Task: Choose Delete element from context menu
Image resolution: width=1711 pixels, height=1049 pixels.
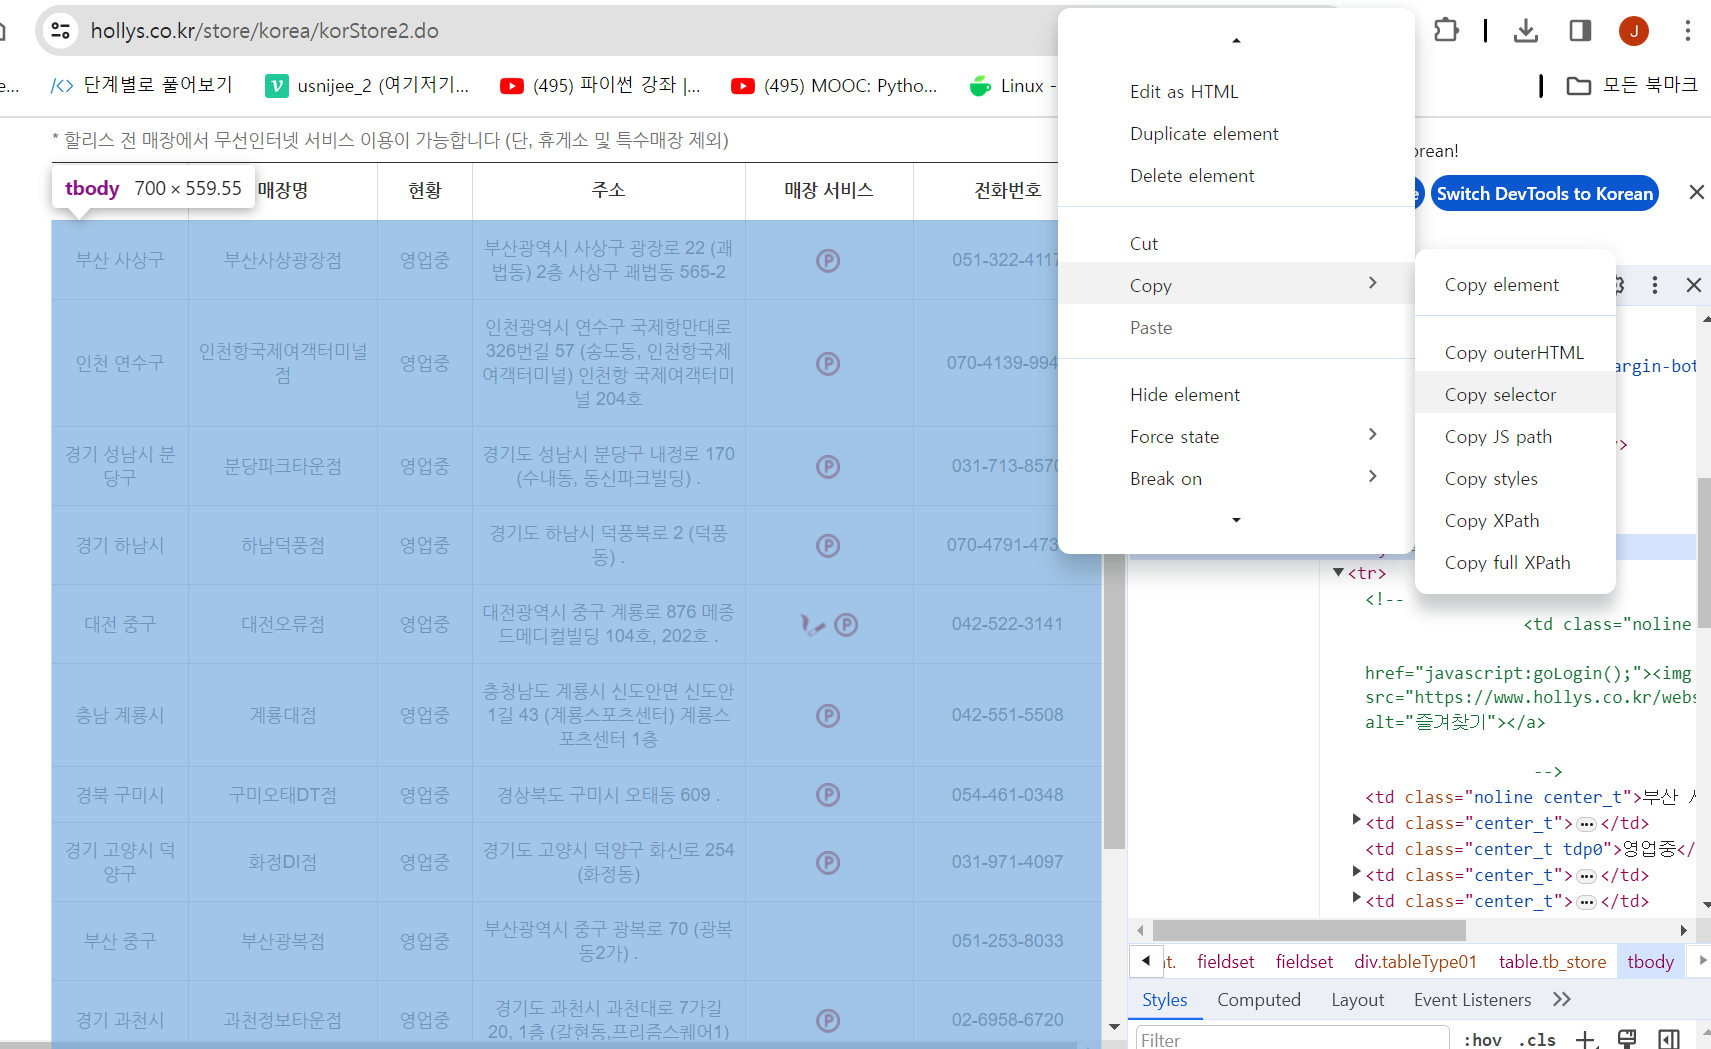Action: point(1236,176)
